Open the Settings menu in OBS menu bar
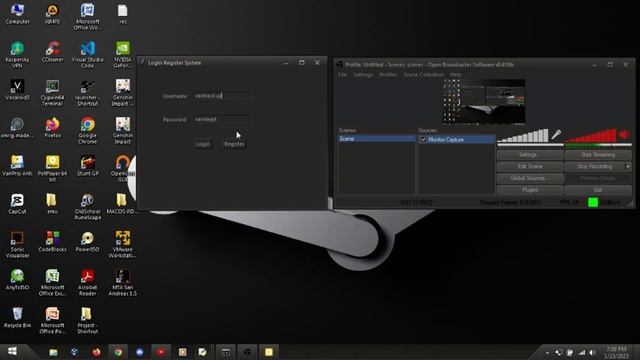The height and width of the screenshot is (360, 640). tap(363, 75)
